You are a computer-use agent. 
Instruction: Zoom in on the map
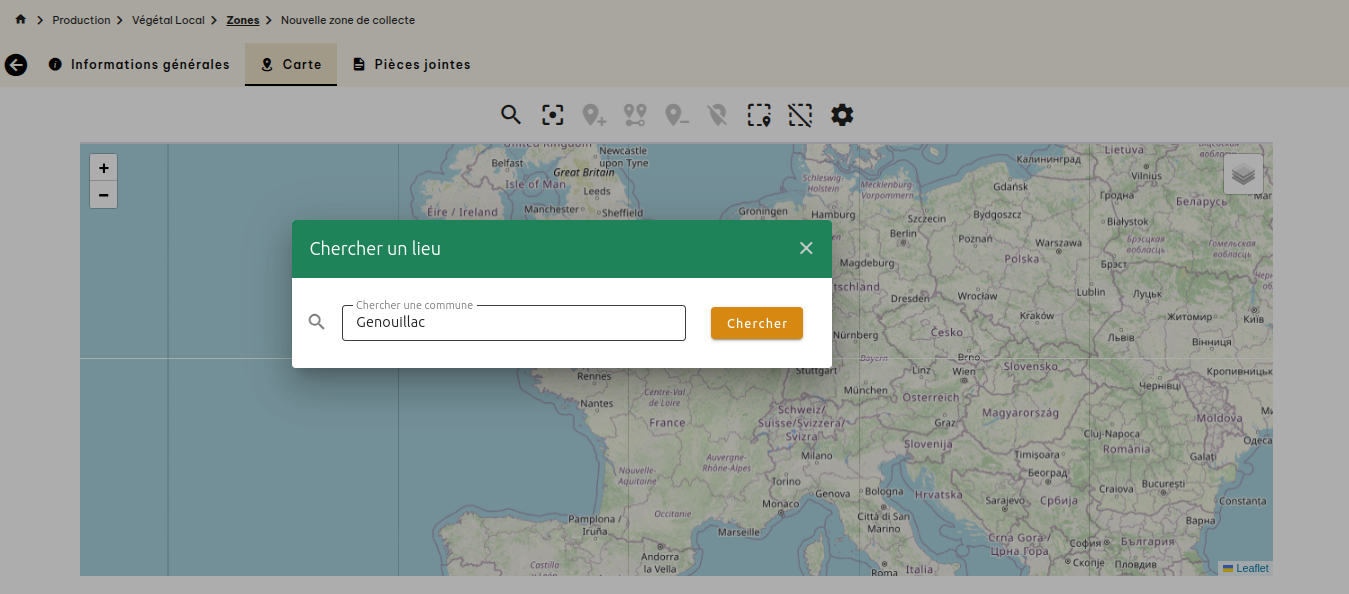[104, 168]
